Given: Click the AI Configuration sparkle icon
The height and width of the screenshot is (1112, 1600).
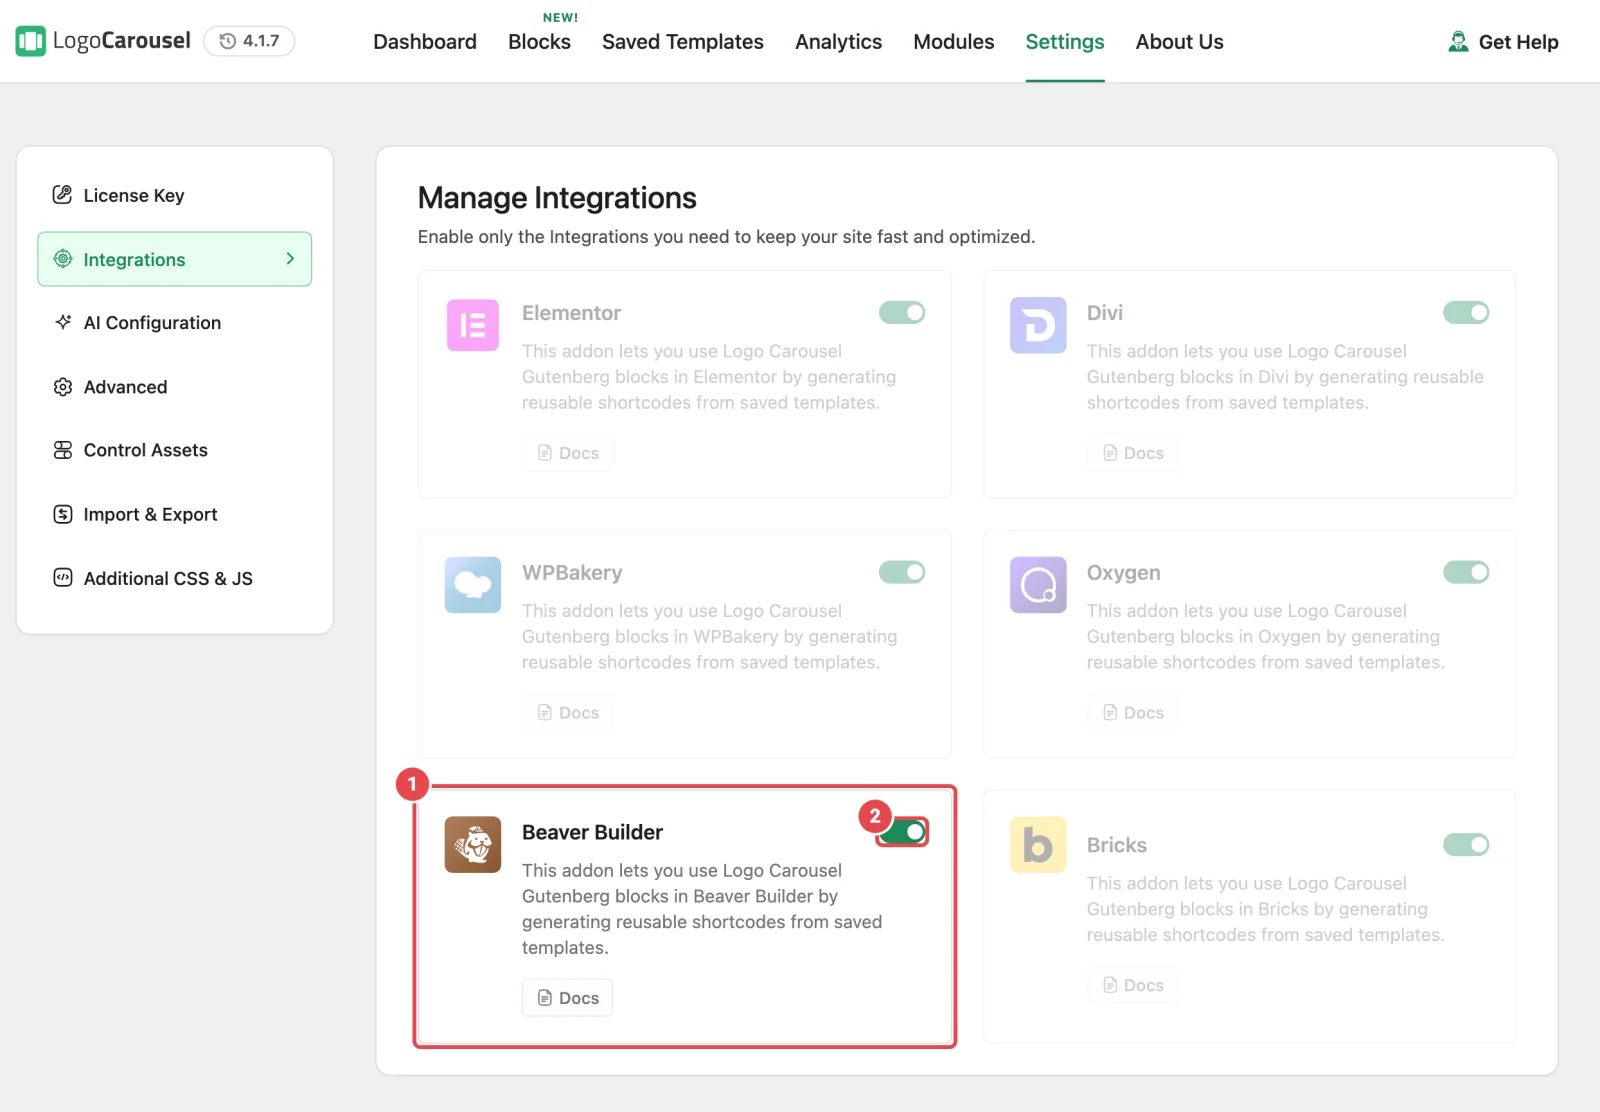Looking at the screenshot, I should [x=62, y=322].
